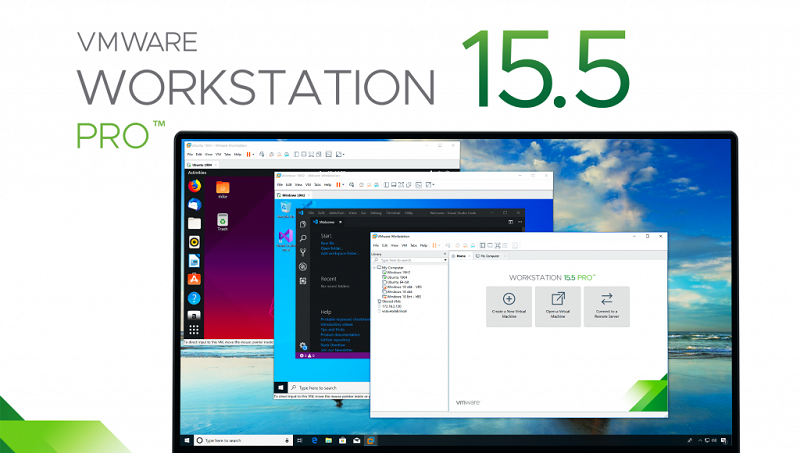Switch to the Home tab

pyautogui.click(x=460, y=256)
